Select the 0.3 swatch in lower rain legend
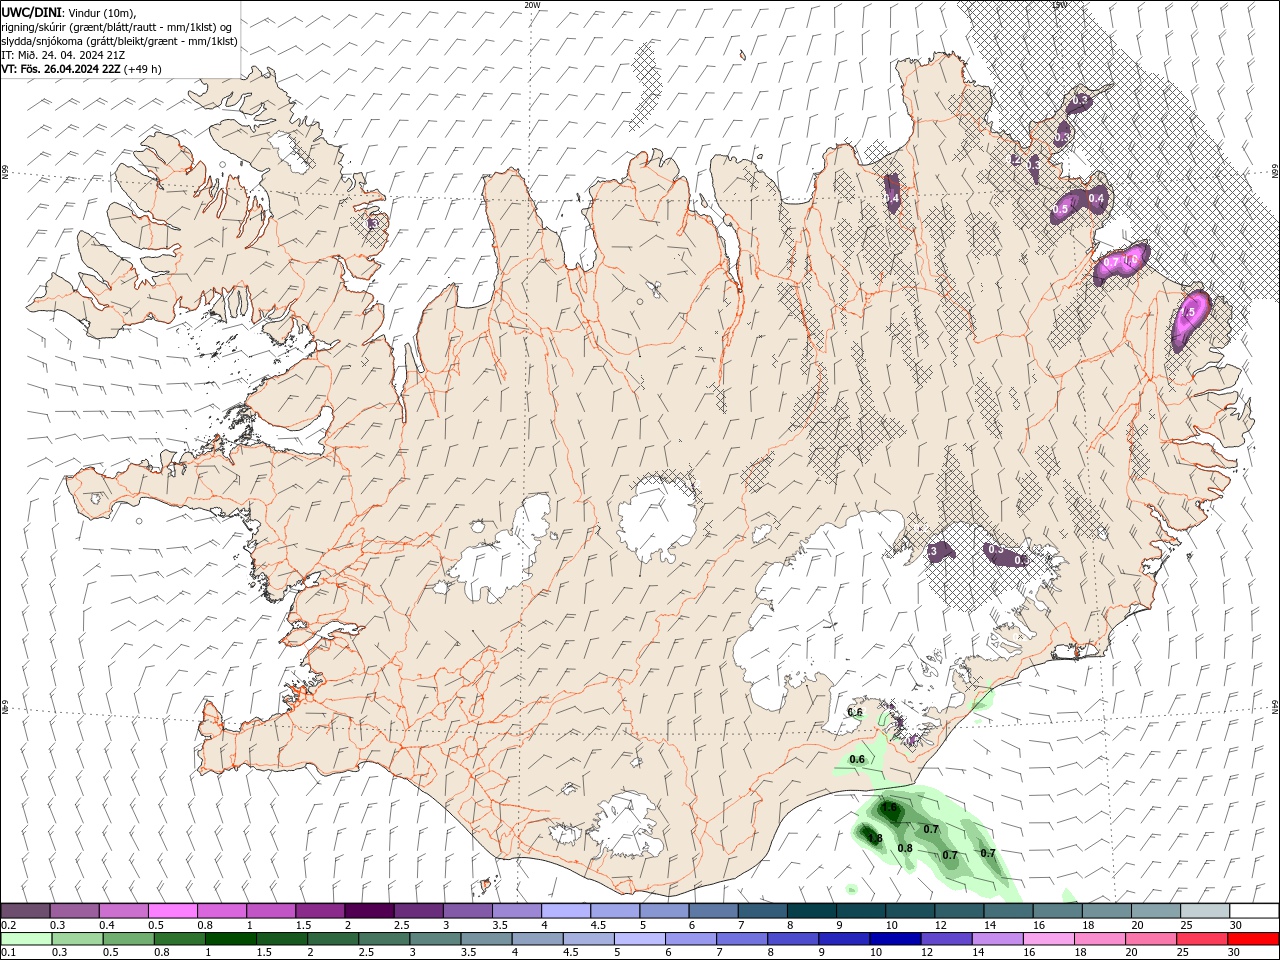This screenshot has height=960, width=1280. coord(77,939)
